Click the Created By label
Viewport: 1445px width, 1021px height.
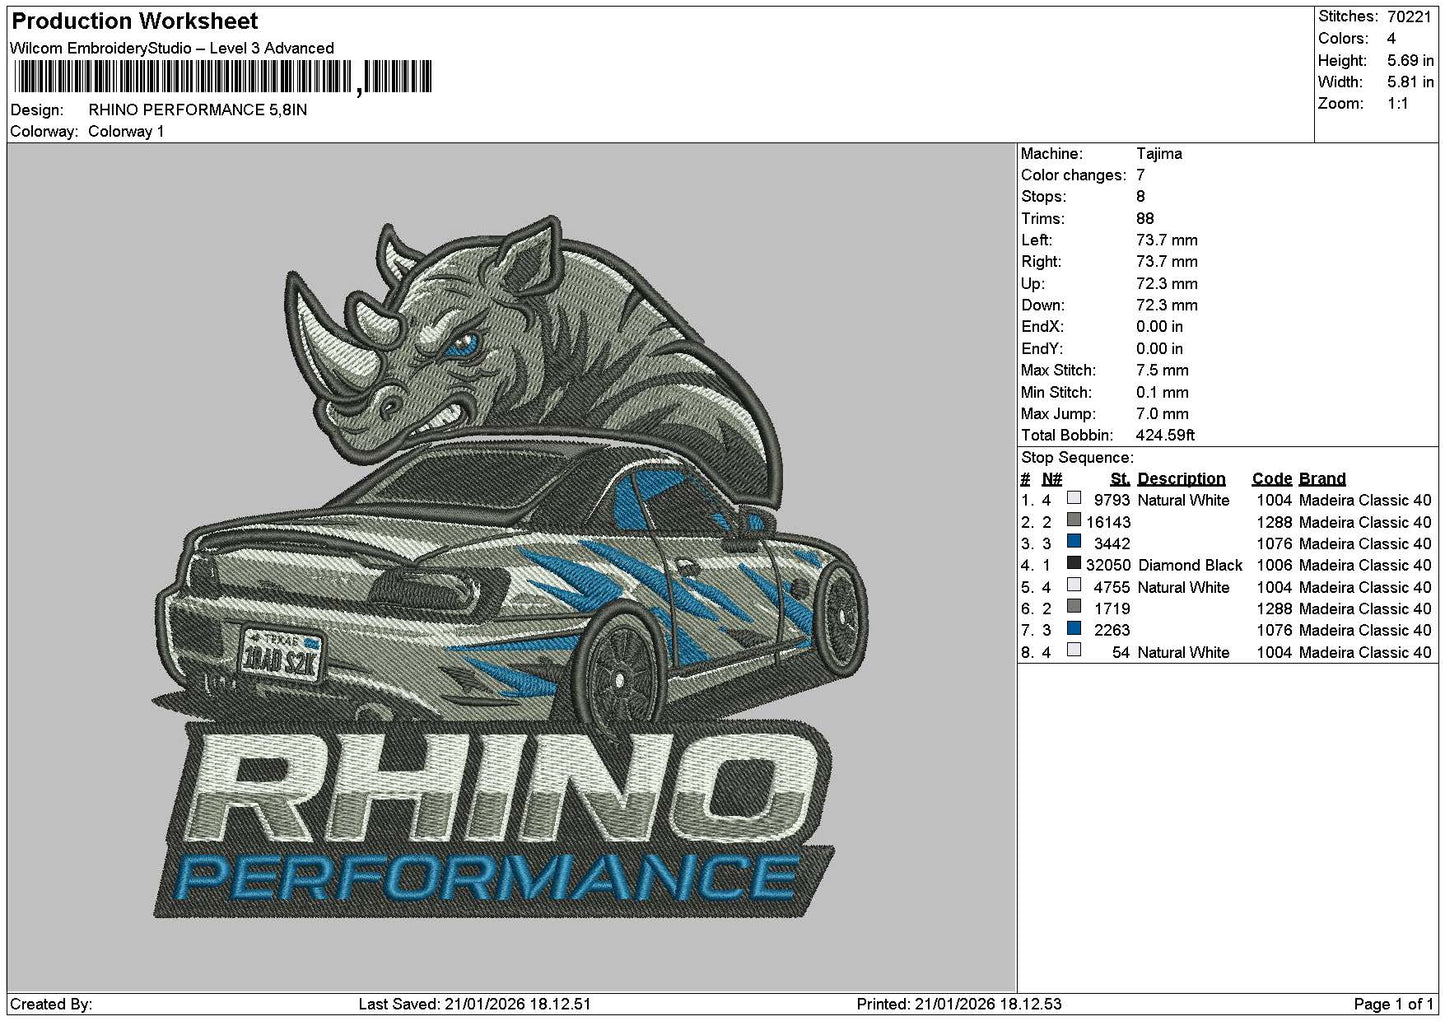(51, 1004)
